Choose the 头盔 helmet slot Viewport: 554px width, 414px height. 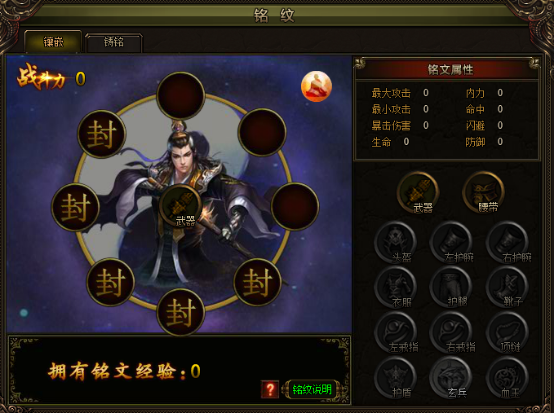tap(395, 243)
